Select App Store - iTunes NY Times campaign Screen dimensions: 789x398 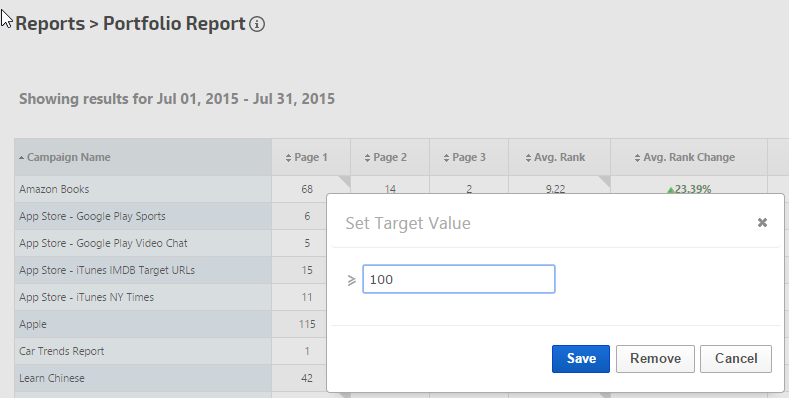coord(143,297)
